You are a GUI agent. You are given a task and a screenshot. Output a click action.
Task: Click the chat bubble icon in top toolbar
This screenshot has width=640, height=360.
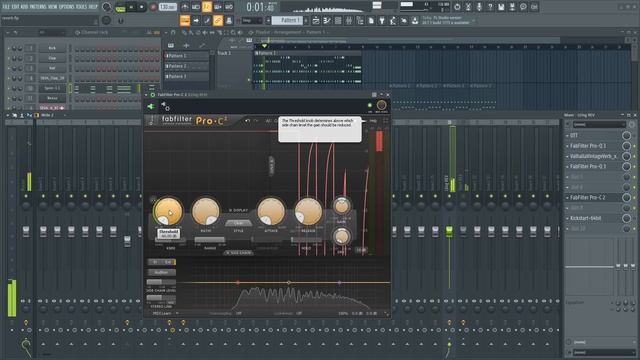(x=523, y=7)
